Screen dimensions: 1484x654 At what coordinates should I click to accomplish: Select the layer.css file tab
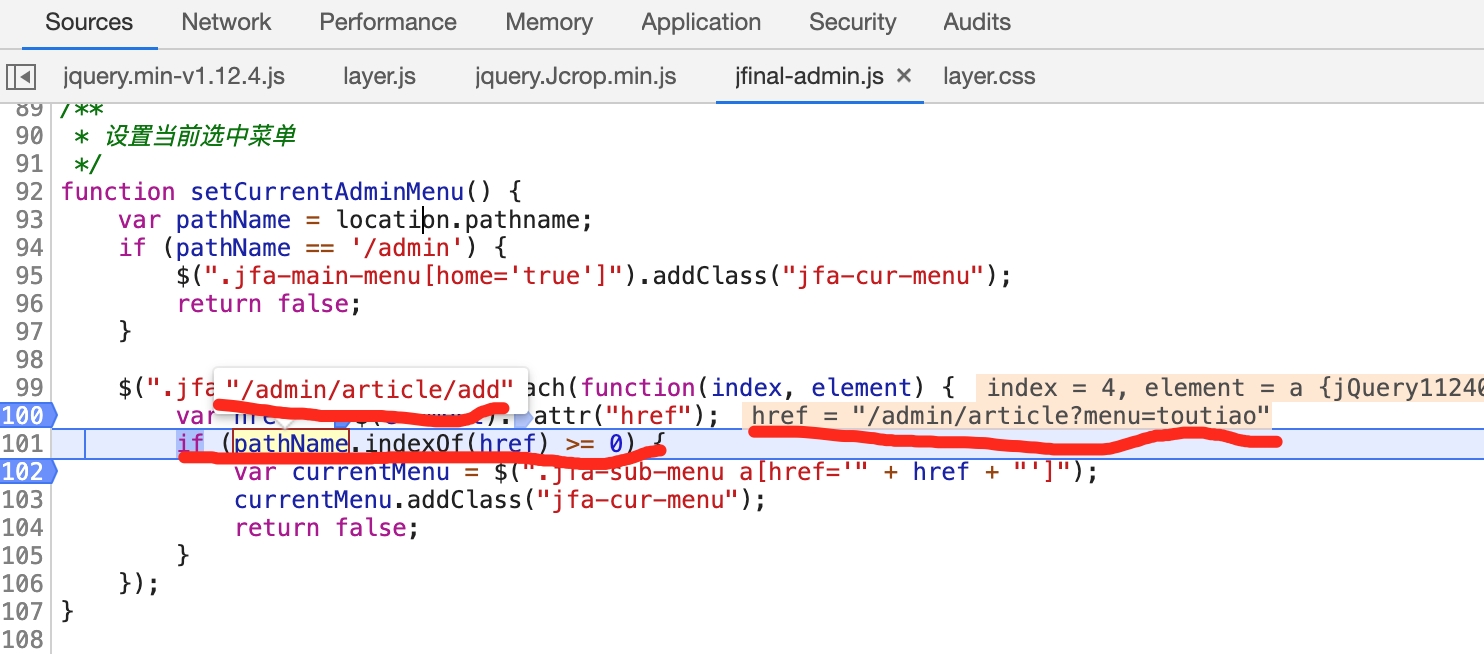(989, 76)
